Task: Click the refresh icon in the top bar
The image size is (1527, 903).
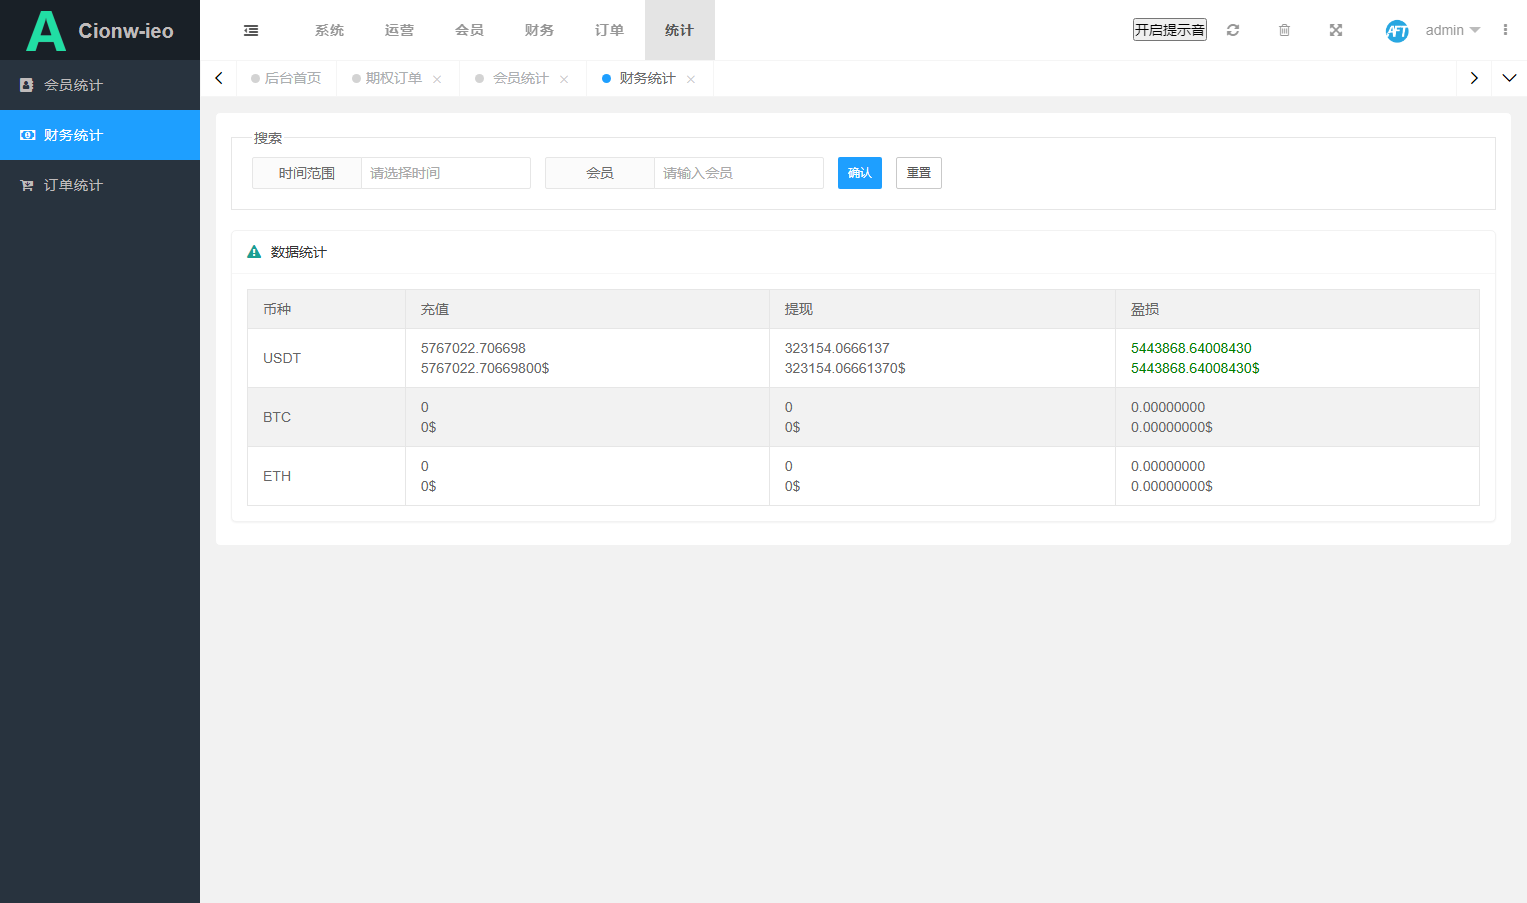Action: pyautogui.click(x=1233, y=30)
